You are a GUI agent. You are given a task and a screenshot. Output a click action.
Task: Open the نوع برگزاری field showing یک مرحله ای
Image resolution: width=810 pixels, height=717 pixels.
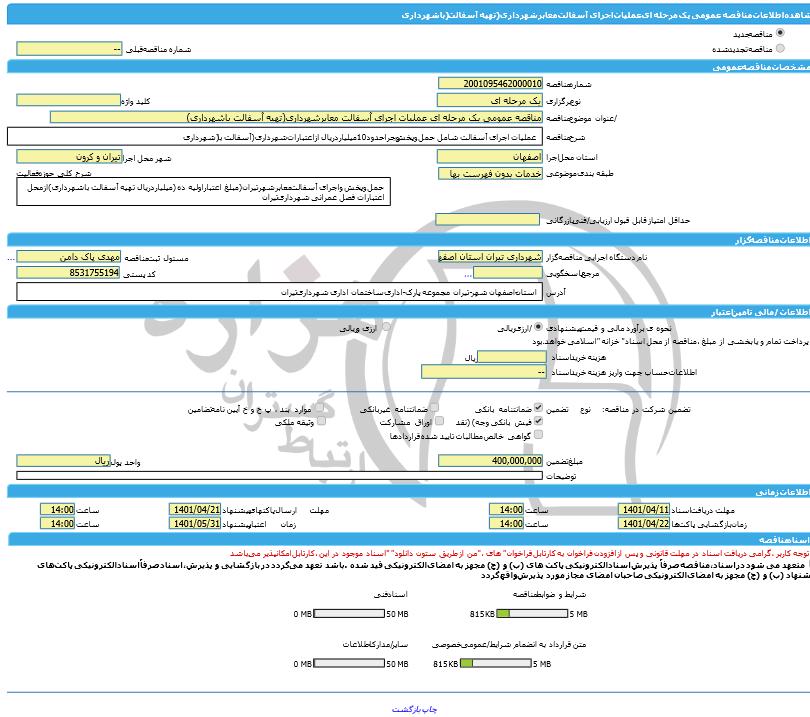tap(490, 101)
